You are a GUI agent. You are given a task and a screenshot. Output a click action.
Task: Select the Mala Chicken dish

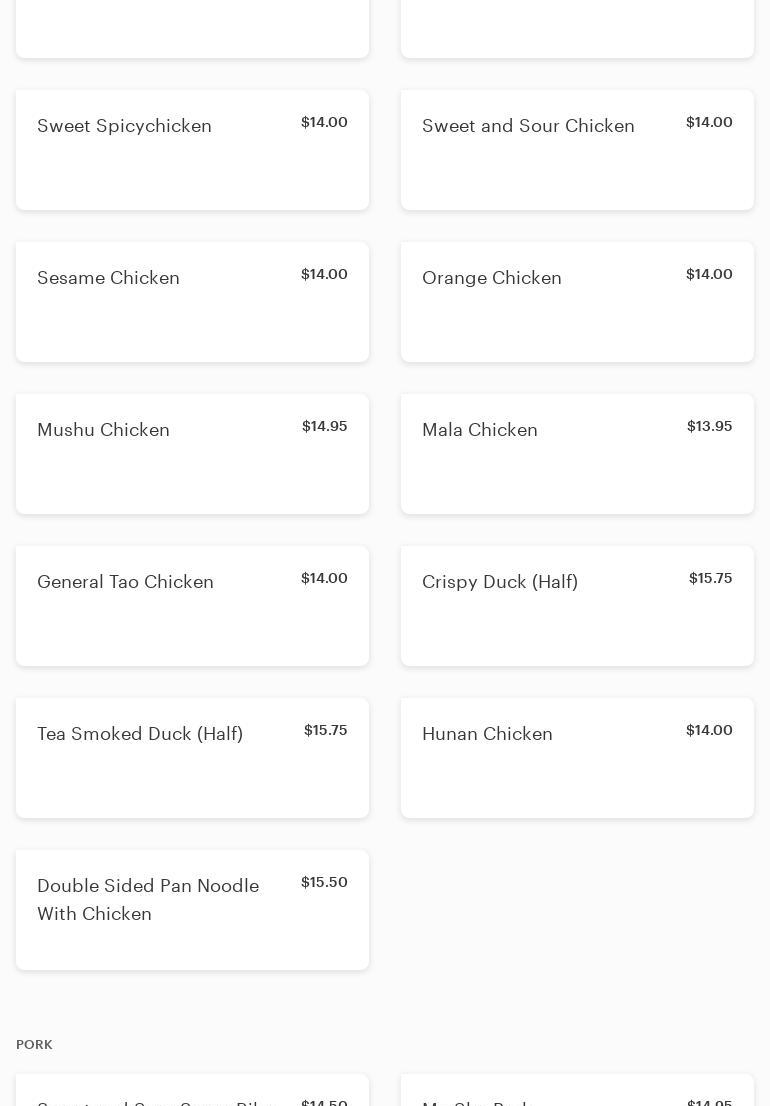[x=577, y=454]
